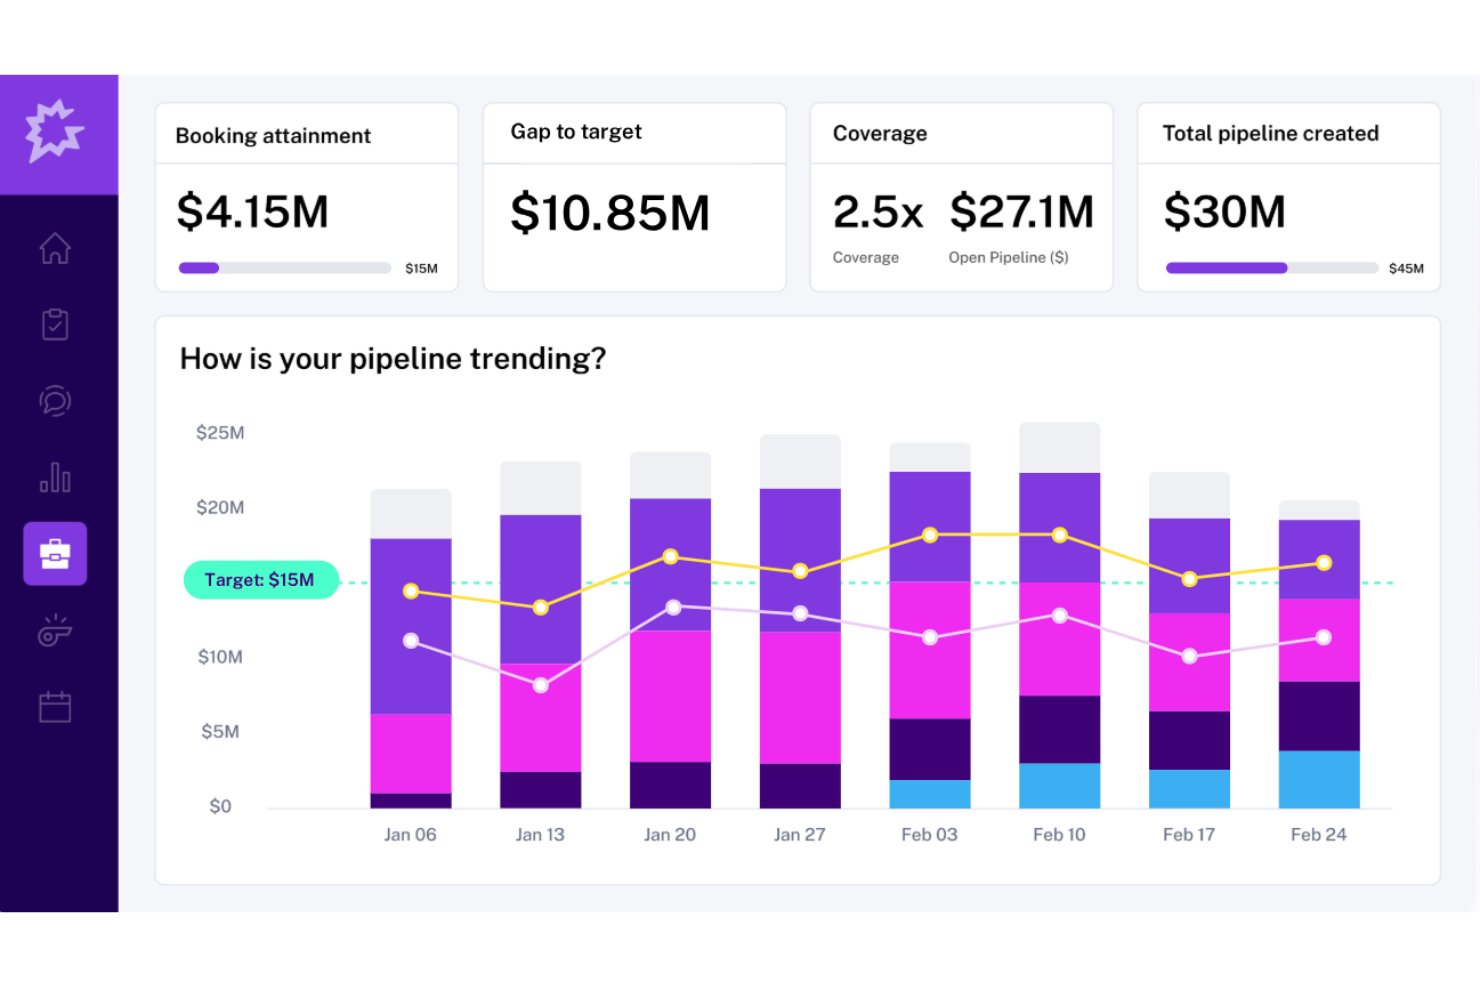
Task: Click the Total pipeline created progress bar
Action: 1272,268
